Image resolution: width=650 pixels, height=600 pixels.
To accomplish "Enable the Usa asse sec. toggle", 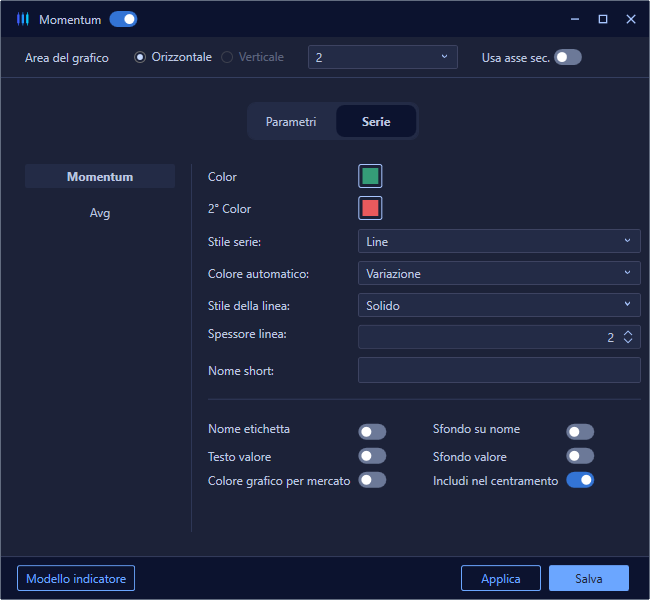I will click(568, 57).
